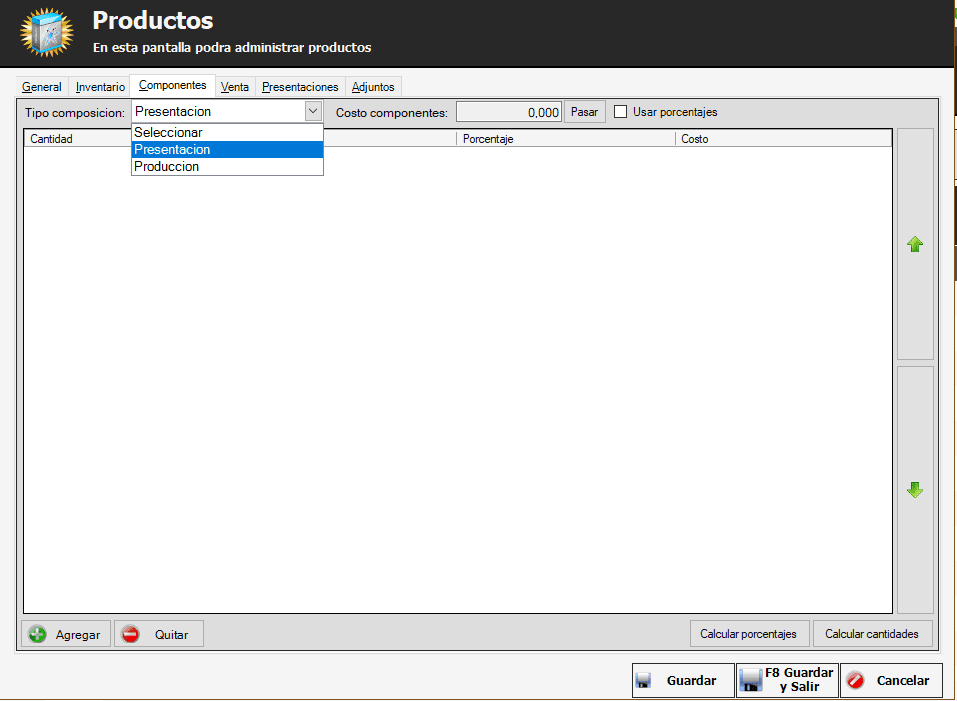The height and width of the screenshot is (701, 957).
Task: Open the Adjuntos tab
Action: pos(373,87)
